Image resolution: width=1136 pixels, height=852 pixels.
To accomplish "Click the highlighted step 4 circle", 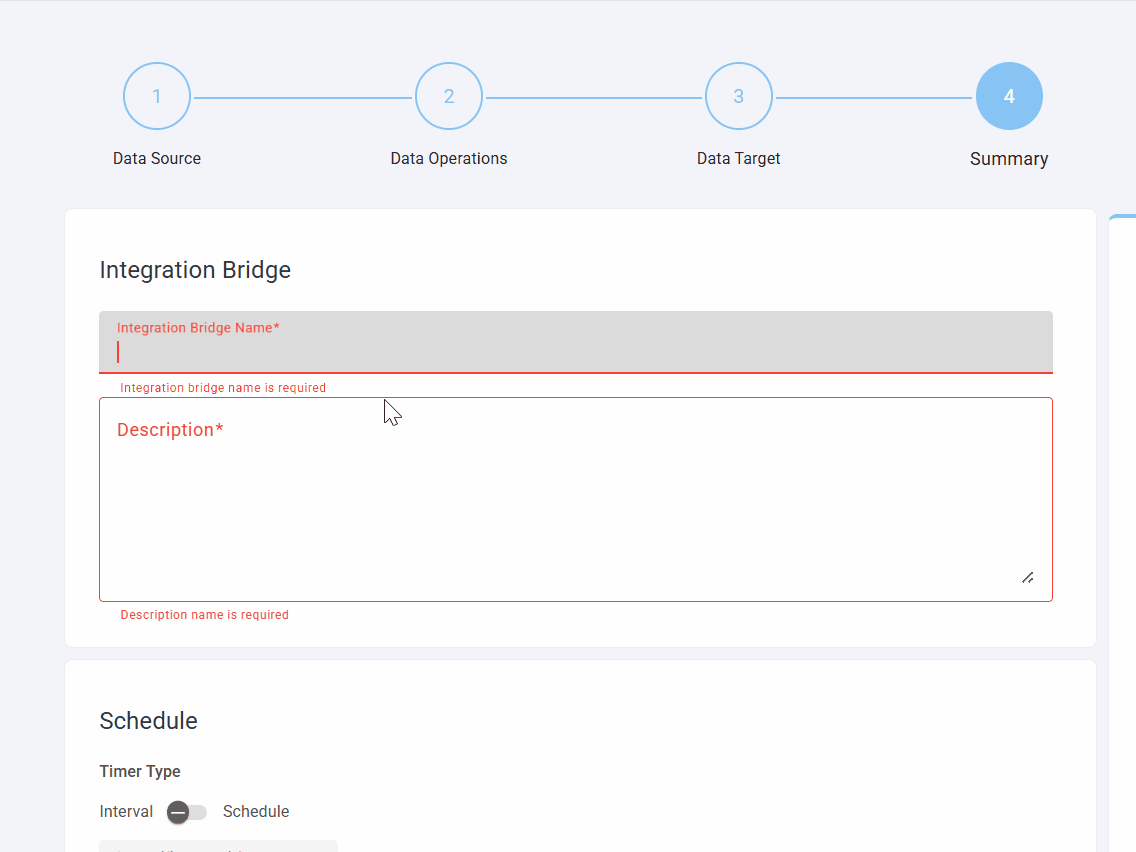I will (x=1009, y=96).
